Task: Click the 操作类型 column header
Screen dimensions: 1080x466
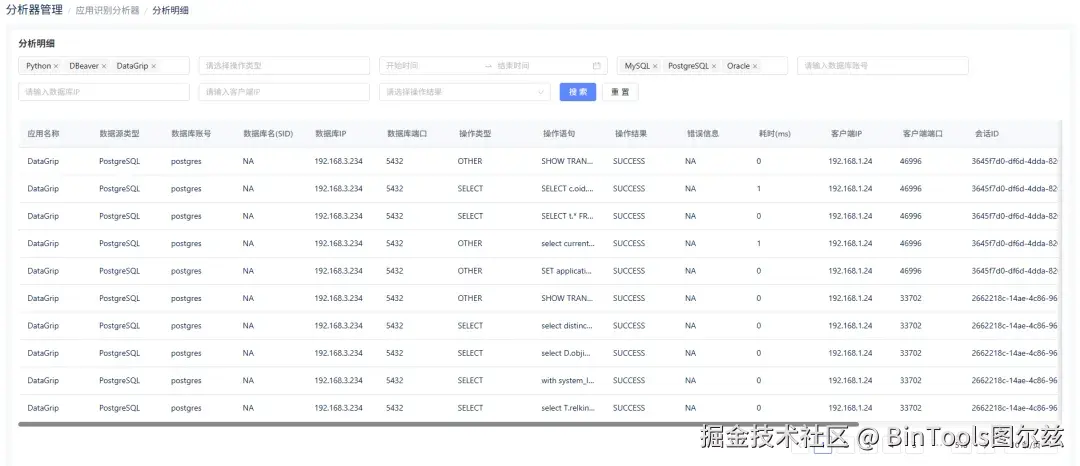Action: [x=475, y=134]
